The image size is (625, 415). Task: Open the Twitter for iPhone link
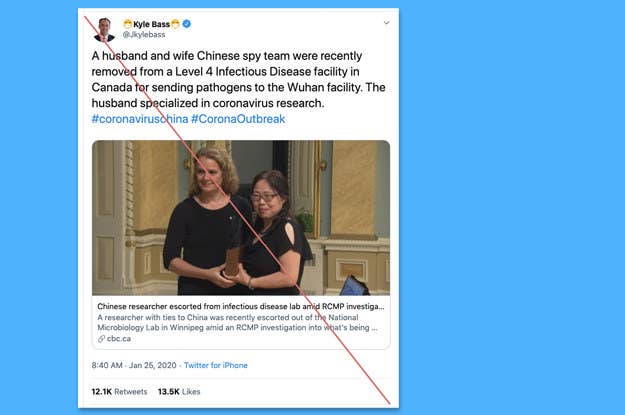[x=216, y=365]
